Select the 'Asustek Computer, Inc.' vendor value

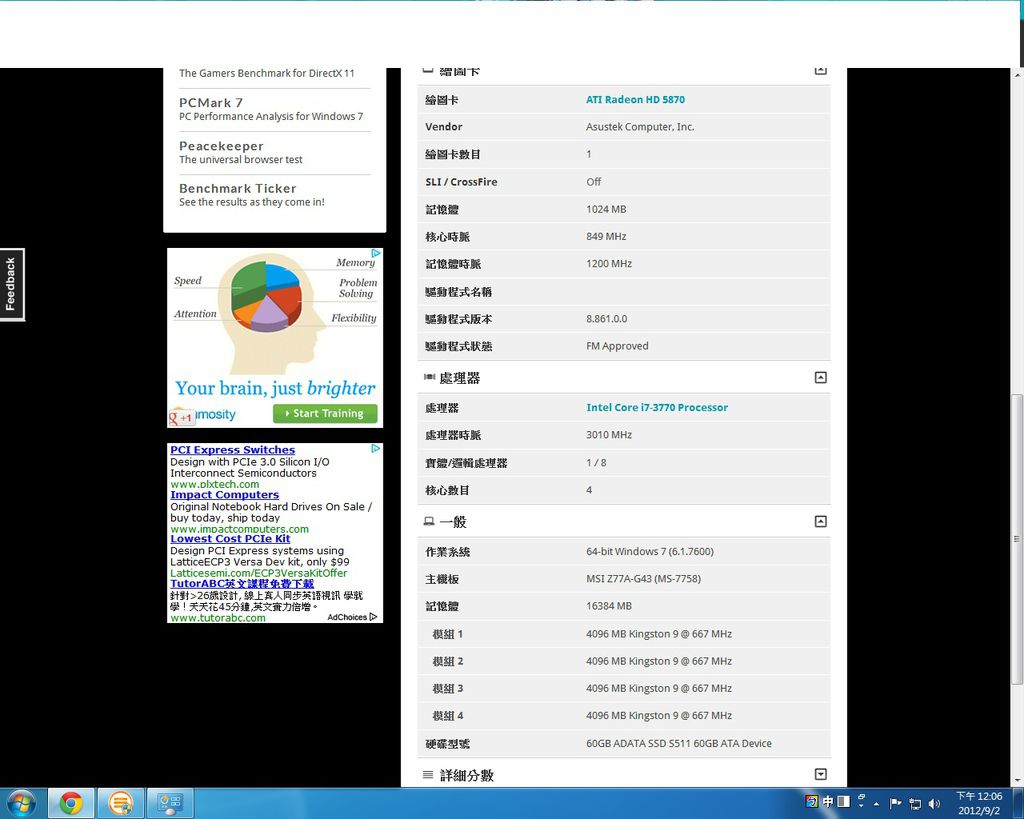coord(640,127)
